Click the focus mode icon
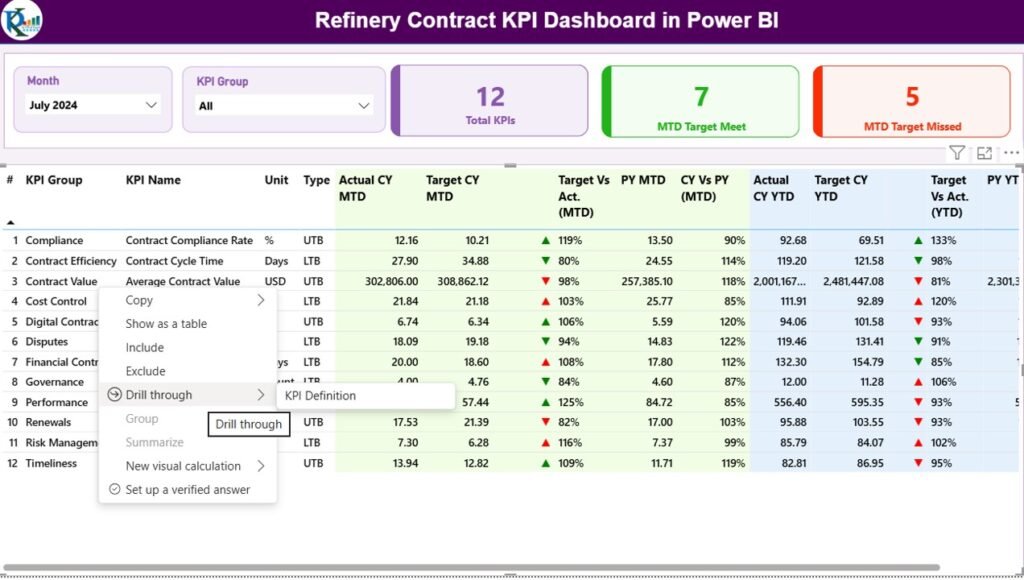The width and height of the screenshot is (1024, 580). pyautogui.click(x=984, y=153)
